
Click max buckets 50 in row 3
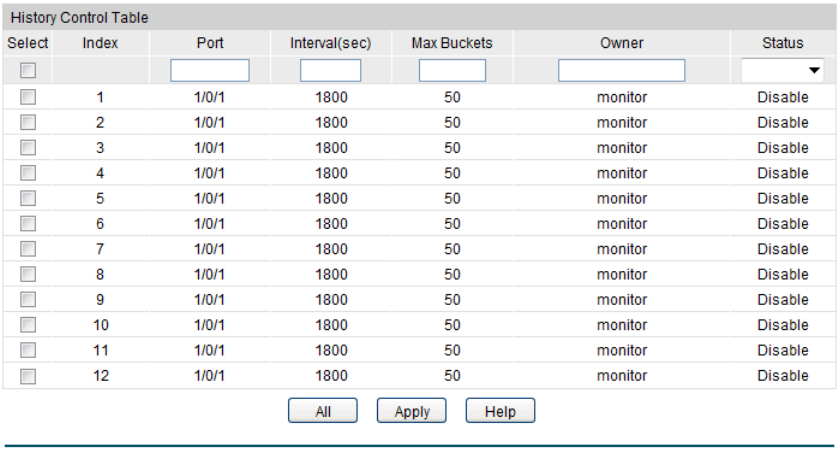452,147
